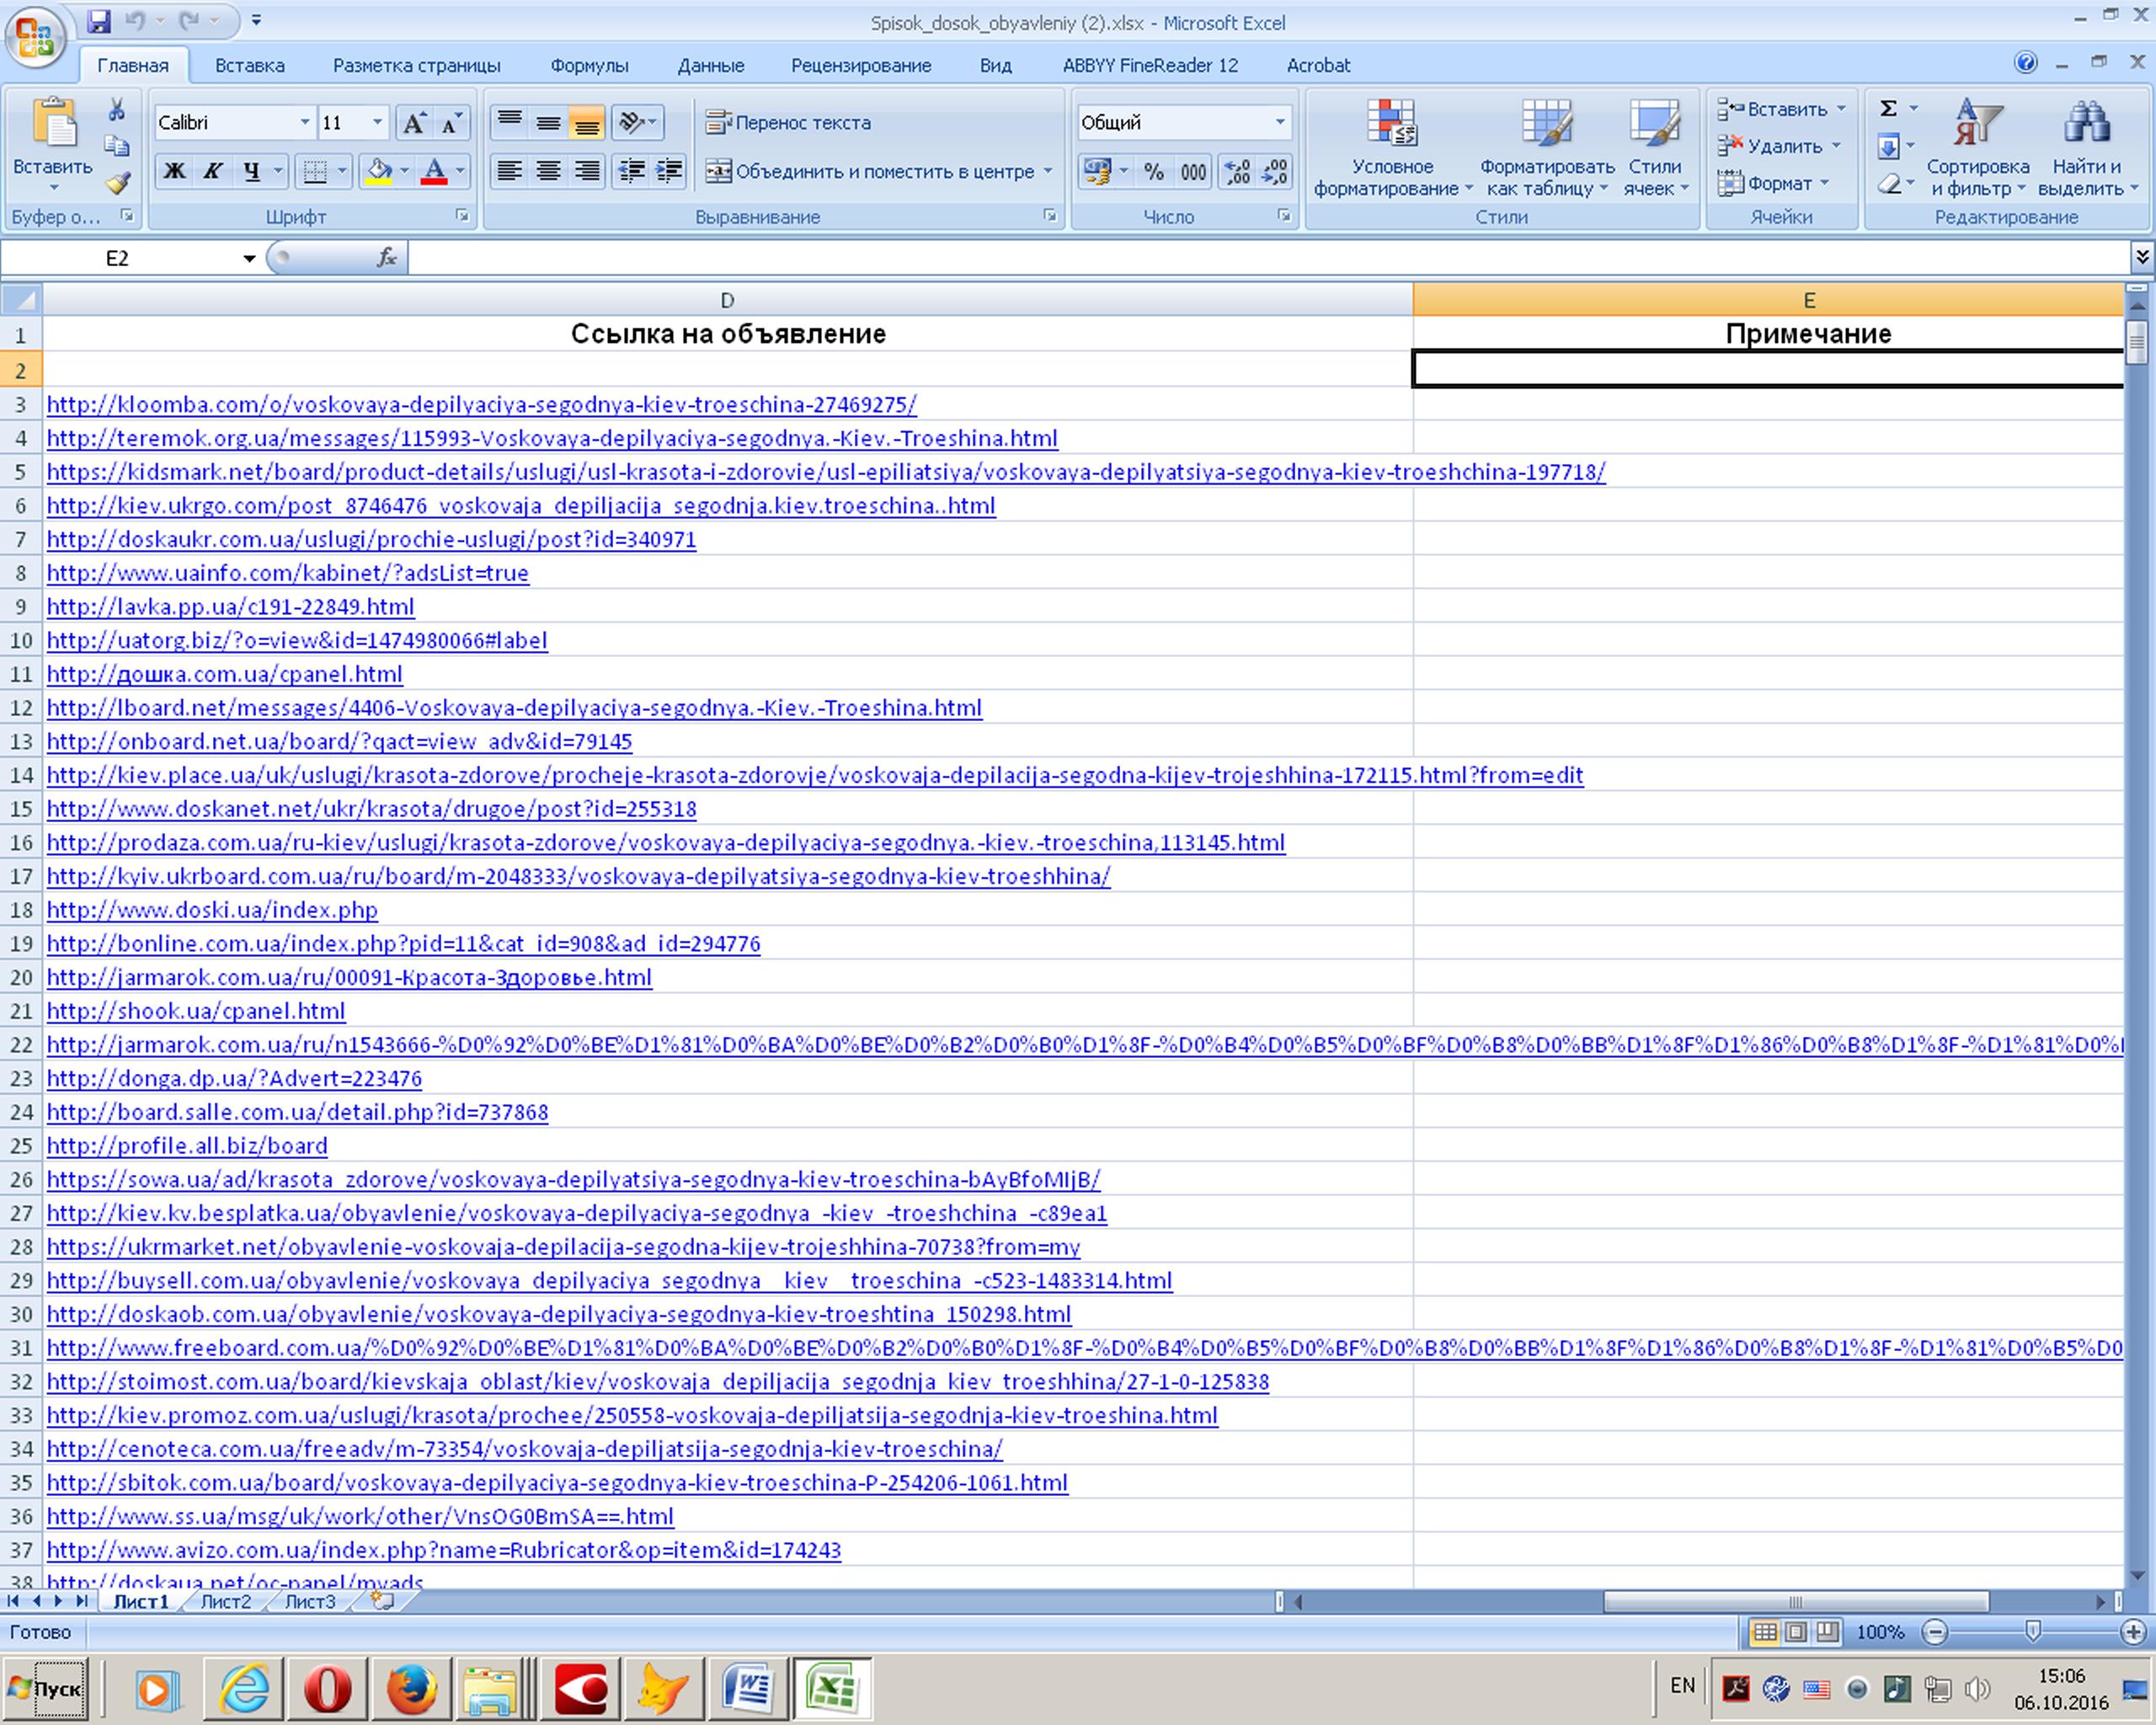
Task: Toggle align text right button
Action: pyautogui.click(x=587, y=171)
